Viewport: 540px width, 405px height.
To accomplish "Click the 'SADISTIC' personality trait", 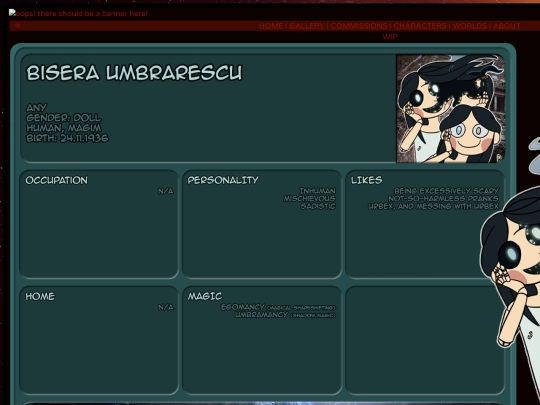I will tap(318, 206).
